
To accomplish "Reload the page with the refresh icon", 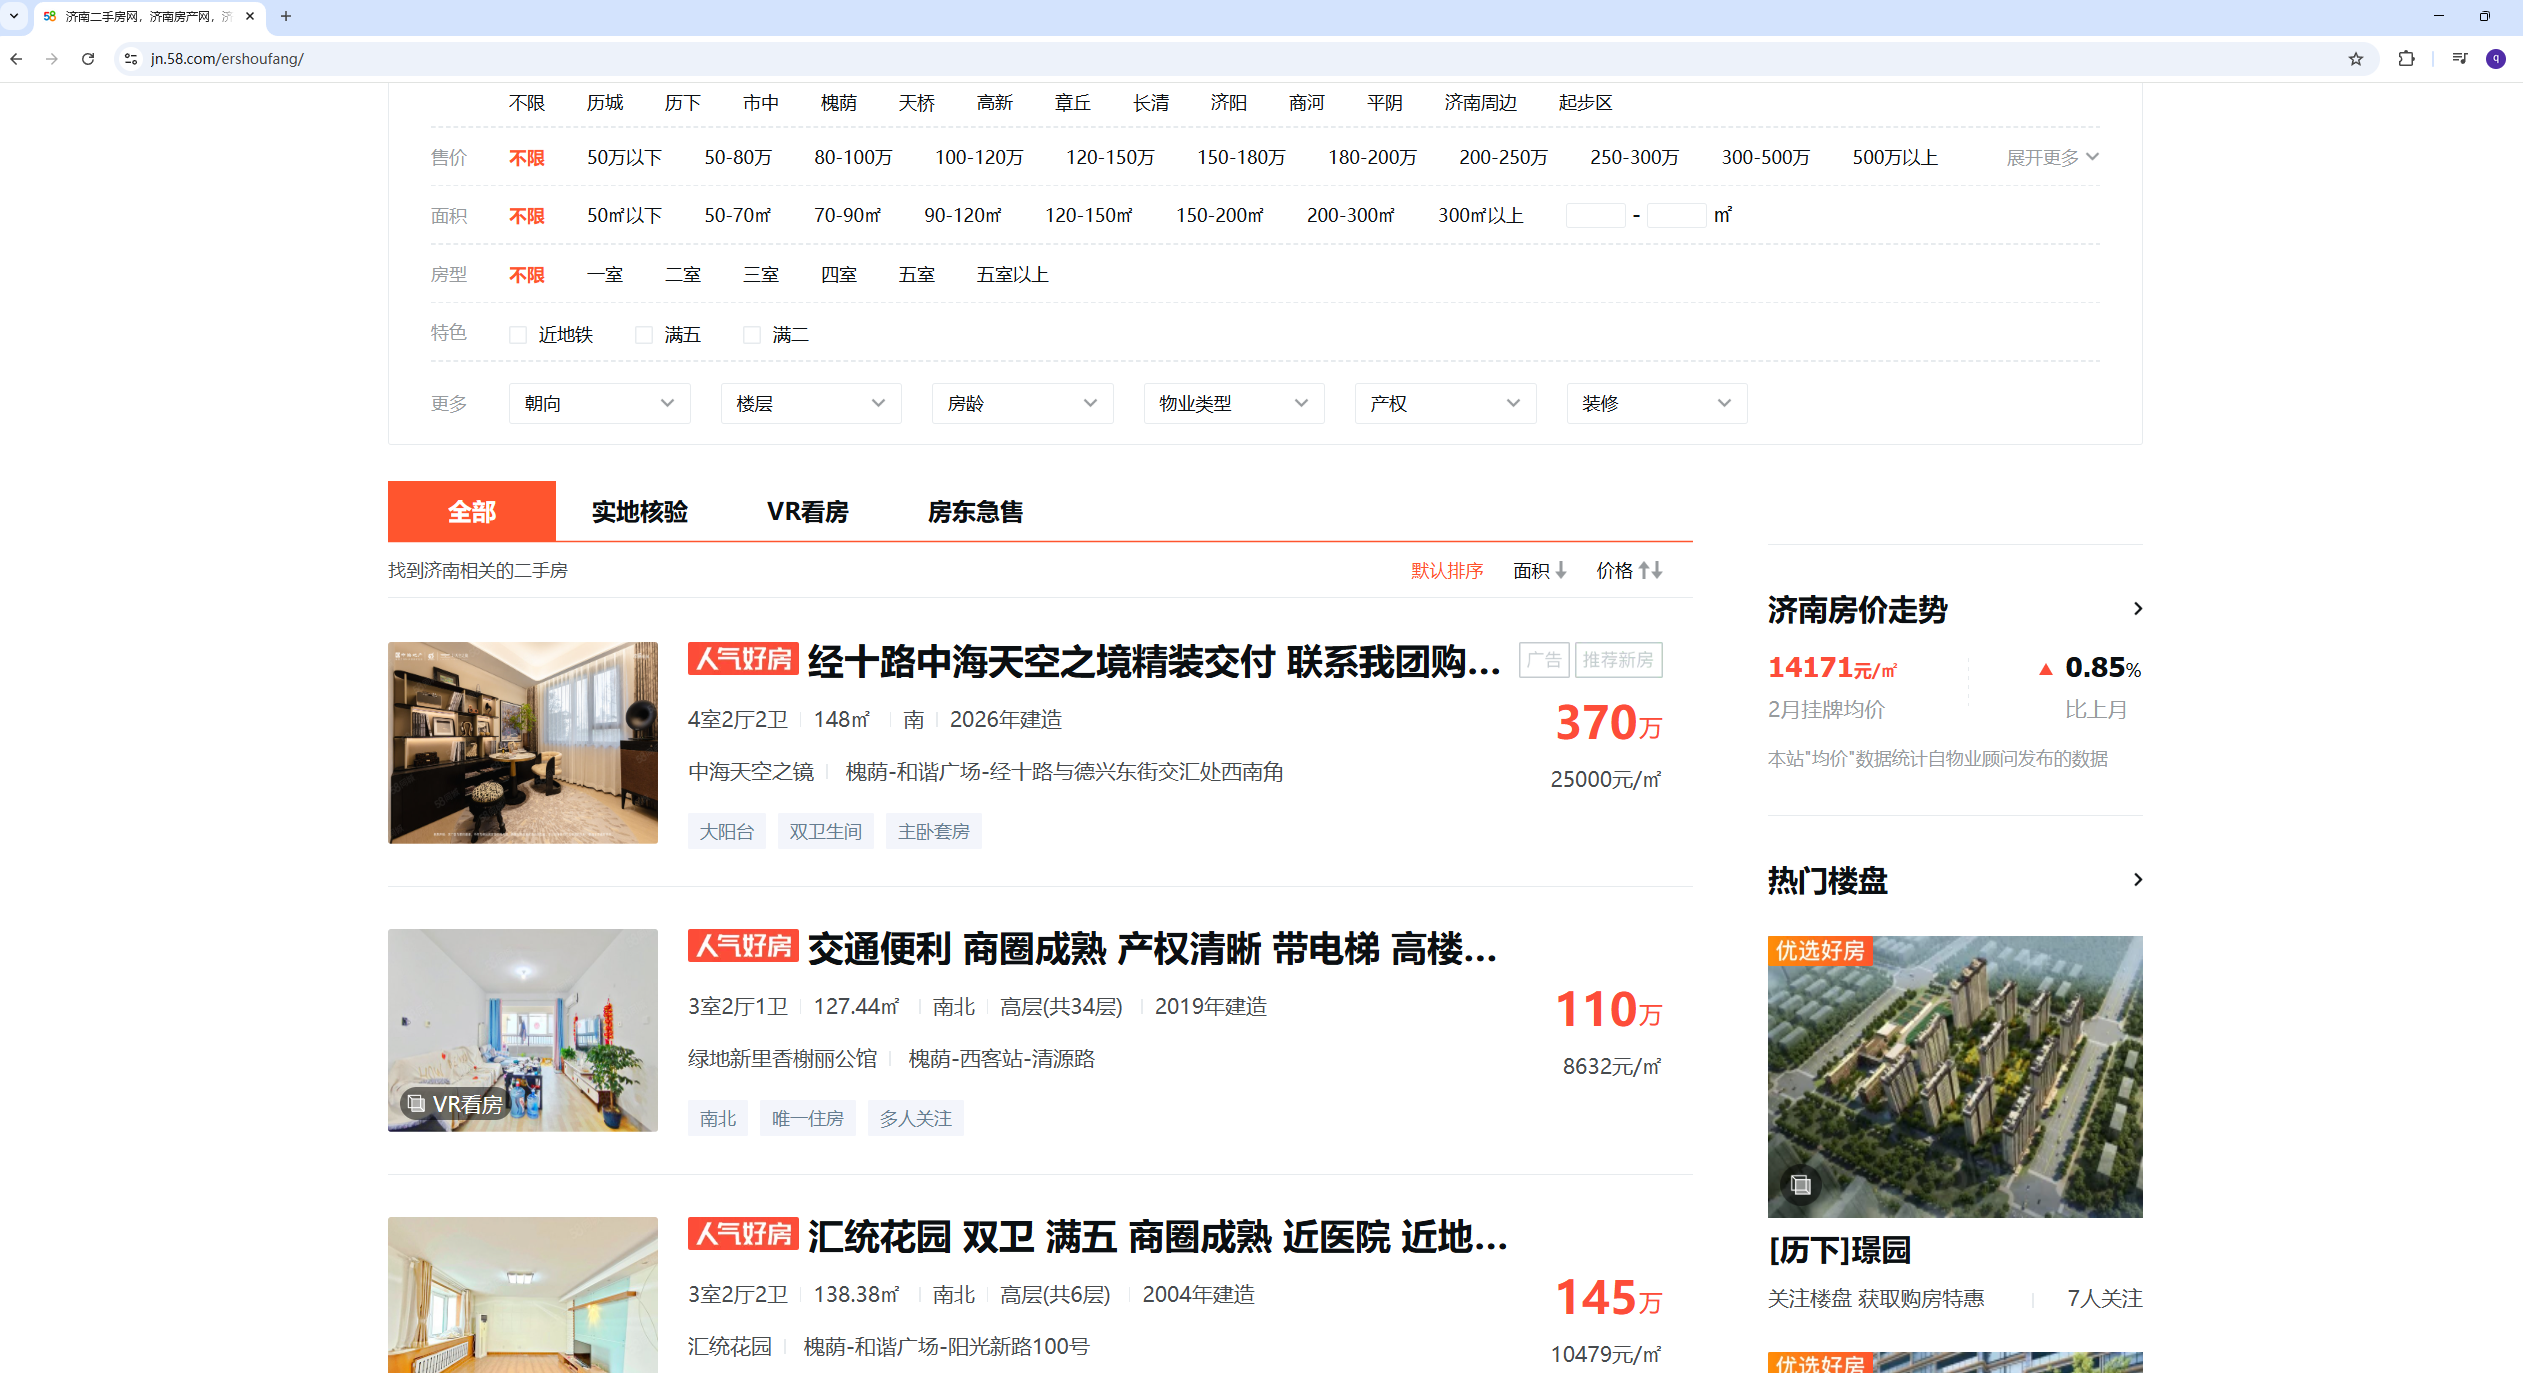I will click(88, 59).
